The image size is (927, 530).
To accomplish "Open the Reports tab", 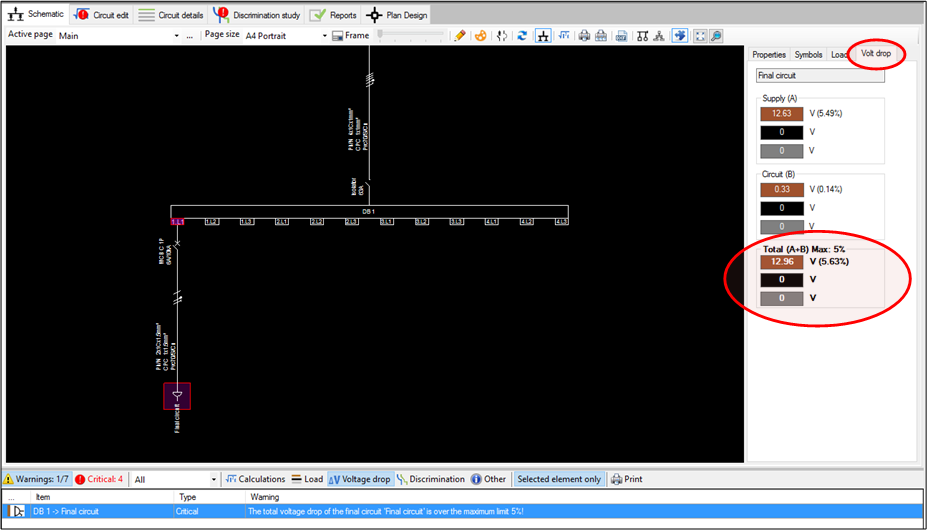I will point(334,15).
